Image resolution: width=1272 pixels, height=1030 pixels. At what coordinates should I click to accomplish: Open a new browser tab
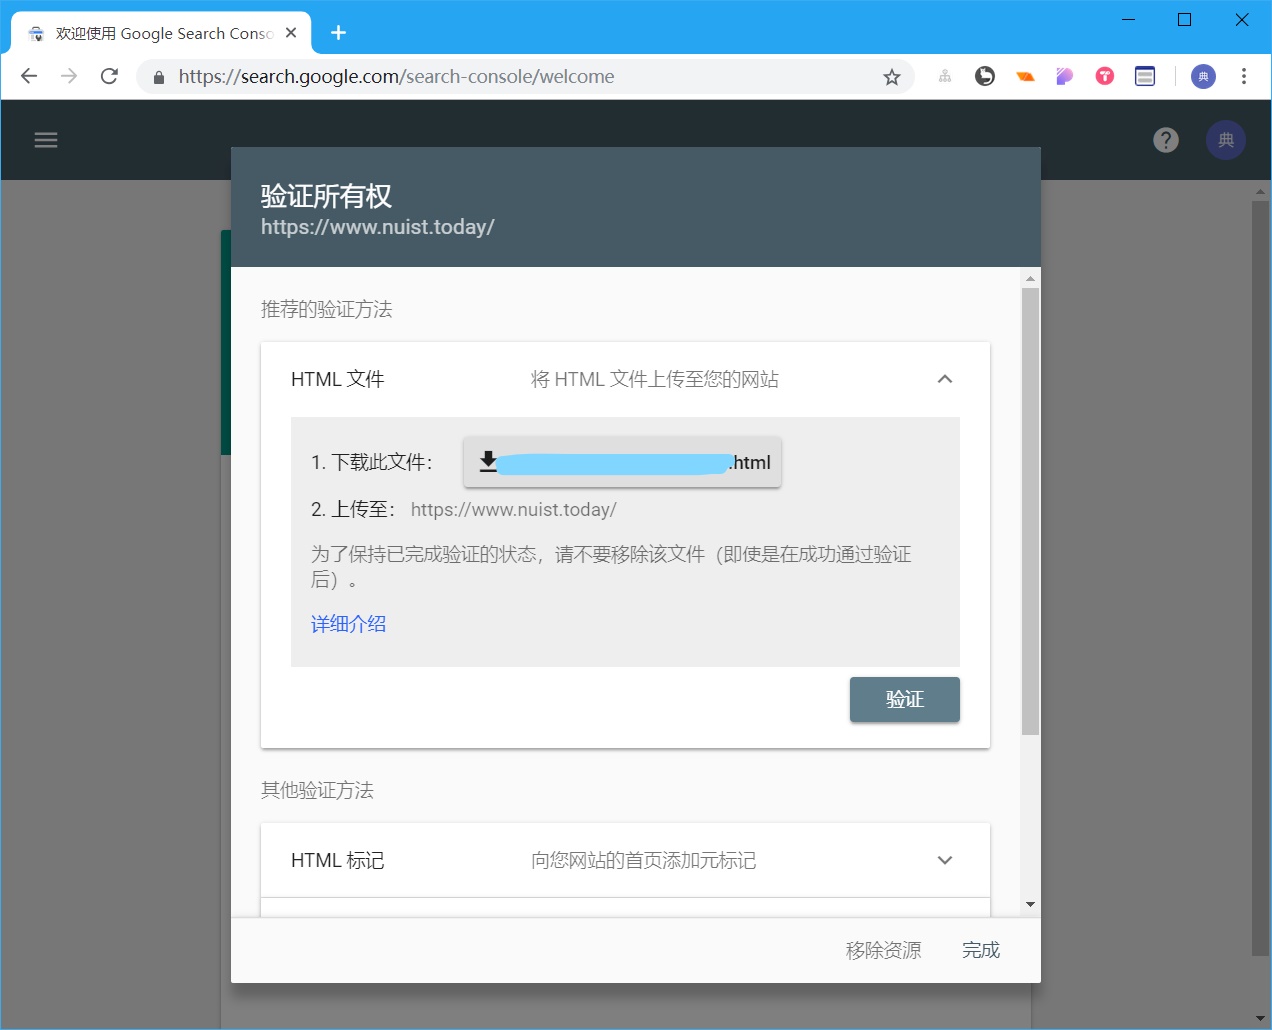(338, 33)
